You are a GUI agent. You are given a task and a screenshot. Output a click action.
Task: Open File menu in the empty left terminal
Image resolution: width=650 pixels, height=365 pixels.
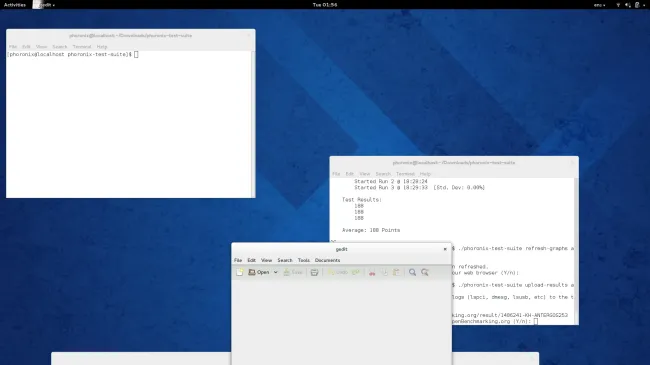[x=13, y=46]
